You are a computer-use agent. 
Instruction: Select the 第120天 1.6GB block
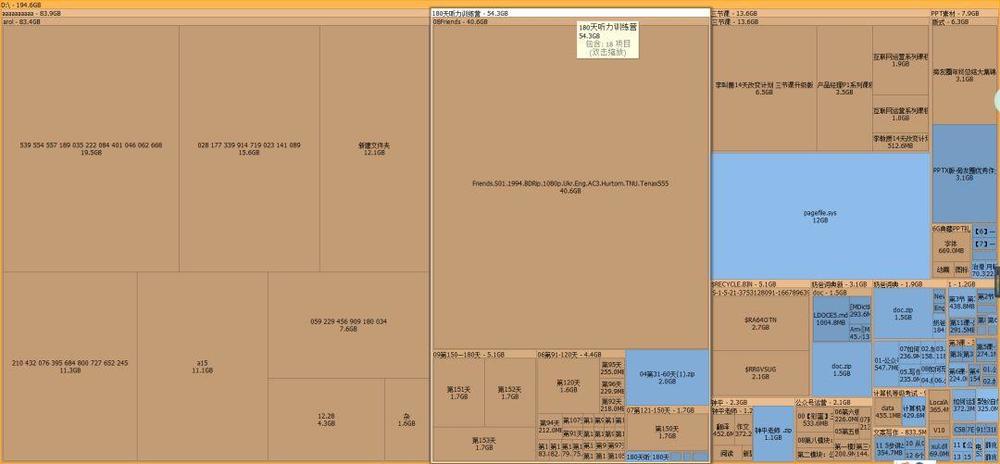click(568, 386)
